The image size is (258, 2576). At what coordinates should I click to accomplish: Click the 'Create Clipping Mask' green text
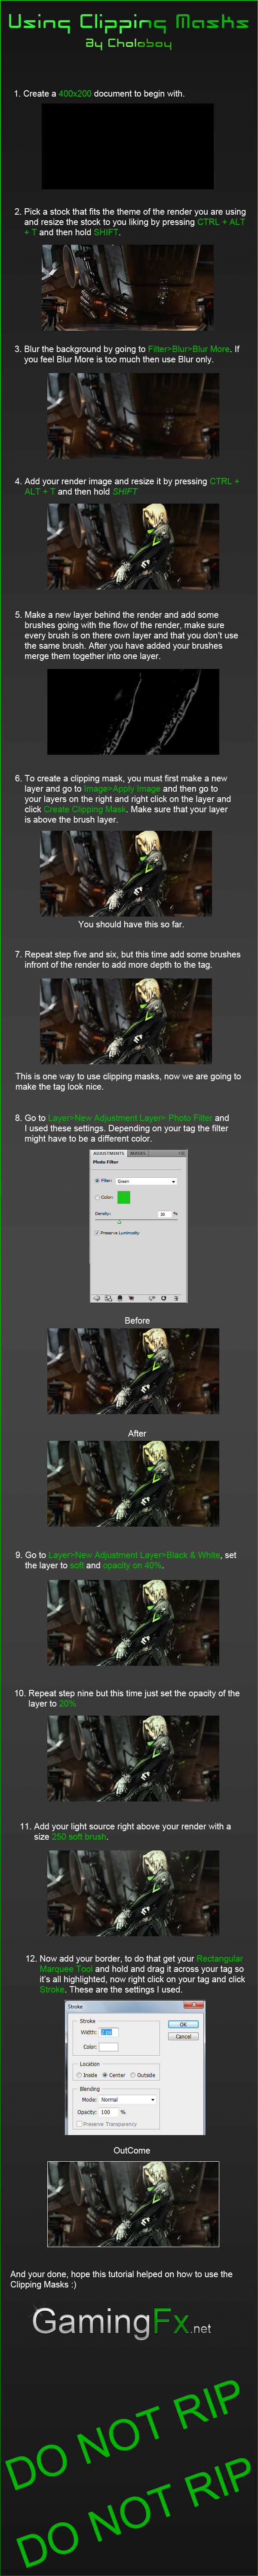(x=85, y=809)
